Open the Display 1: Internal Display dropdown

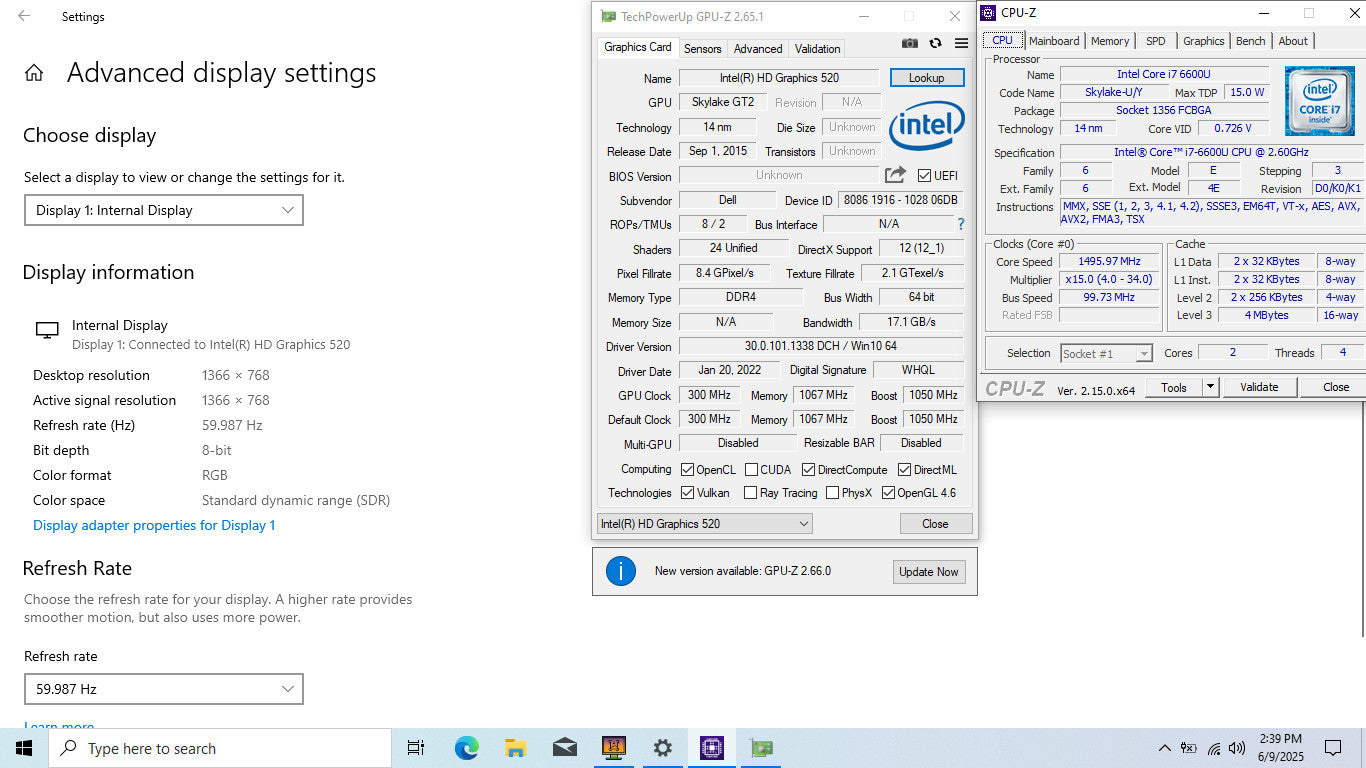163,210
